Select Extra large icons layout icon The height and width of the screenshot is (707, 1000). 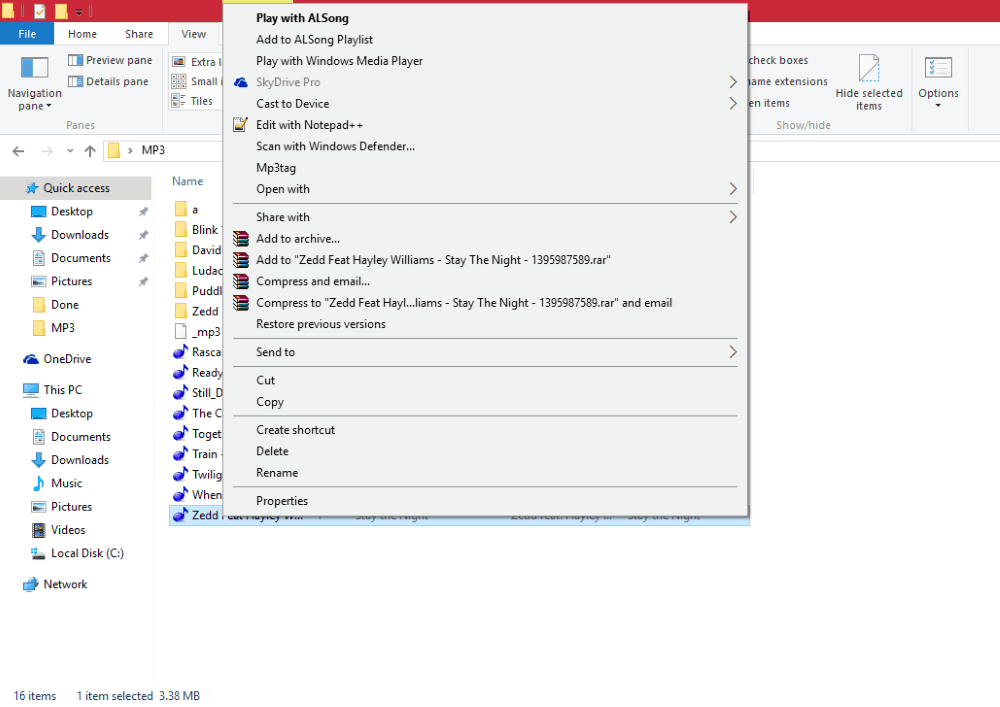(179, 62)
